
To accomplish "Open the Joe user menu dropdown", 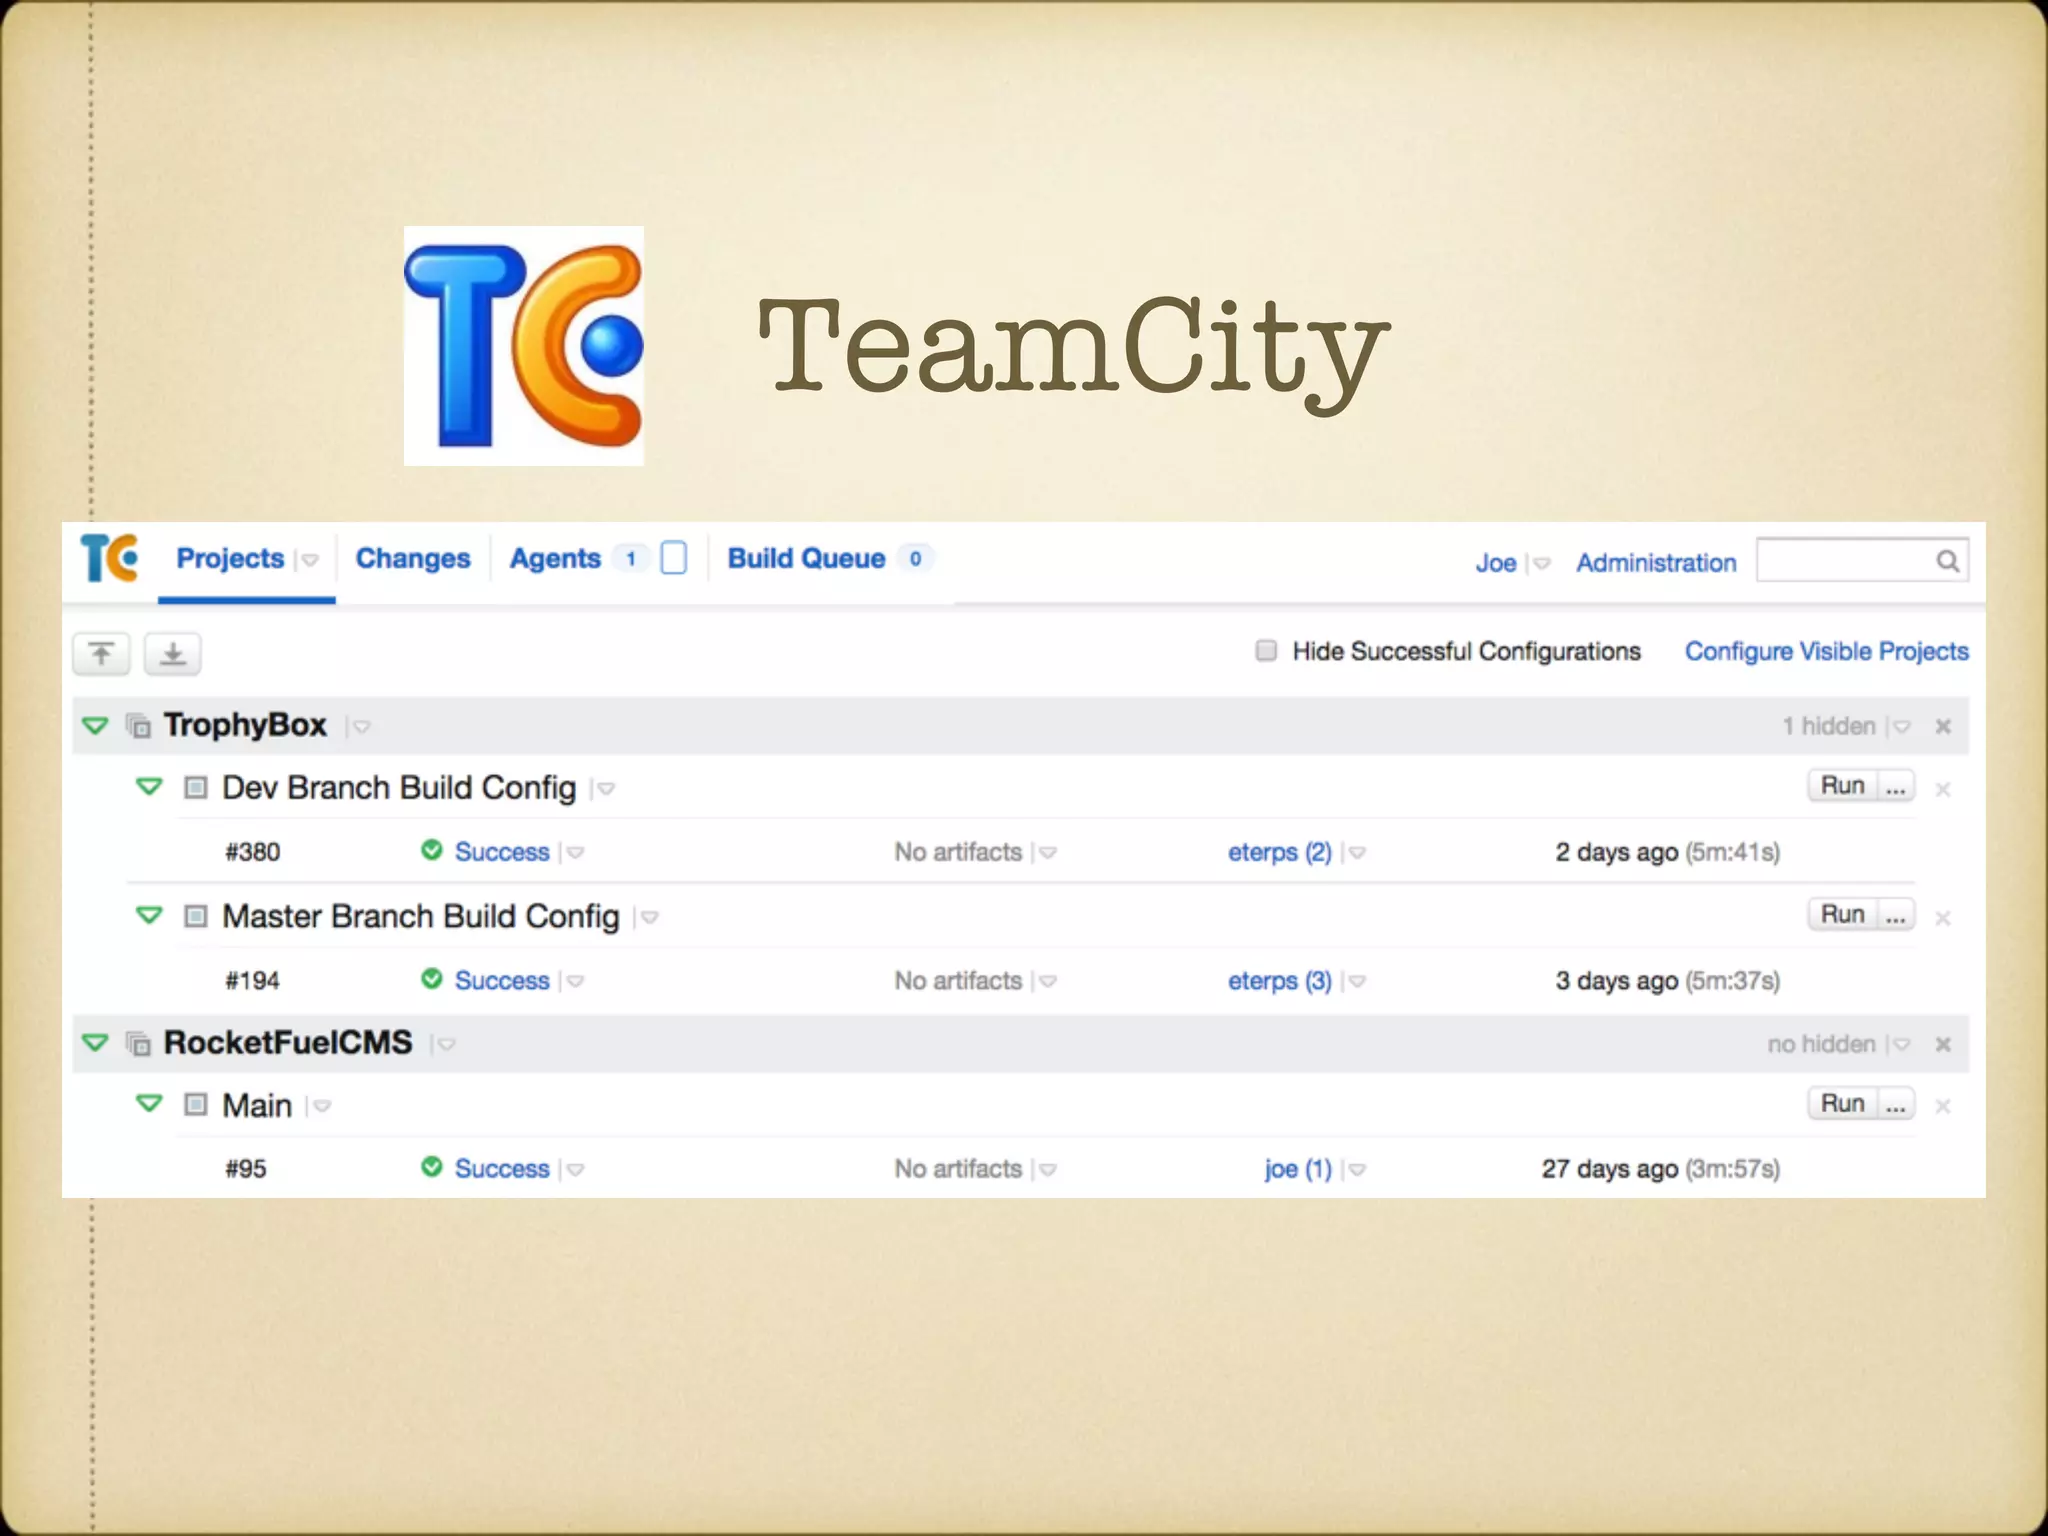I will [x=1541, y=564].
